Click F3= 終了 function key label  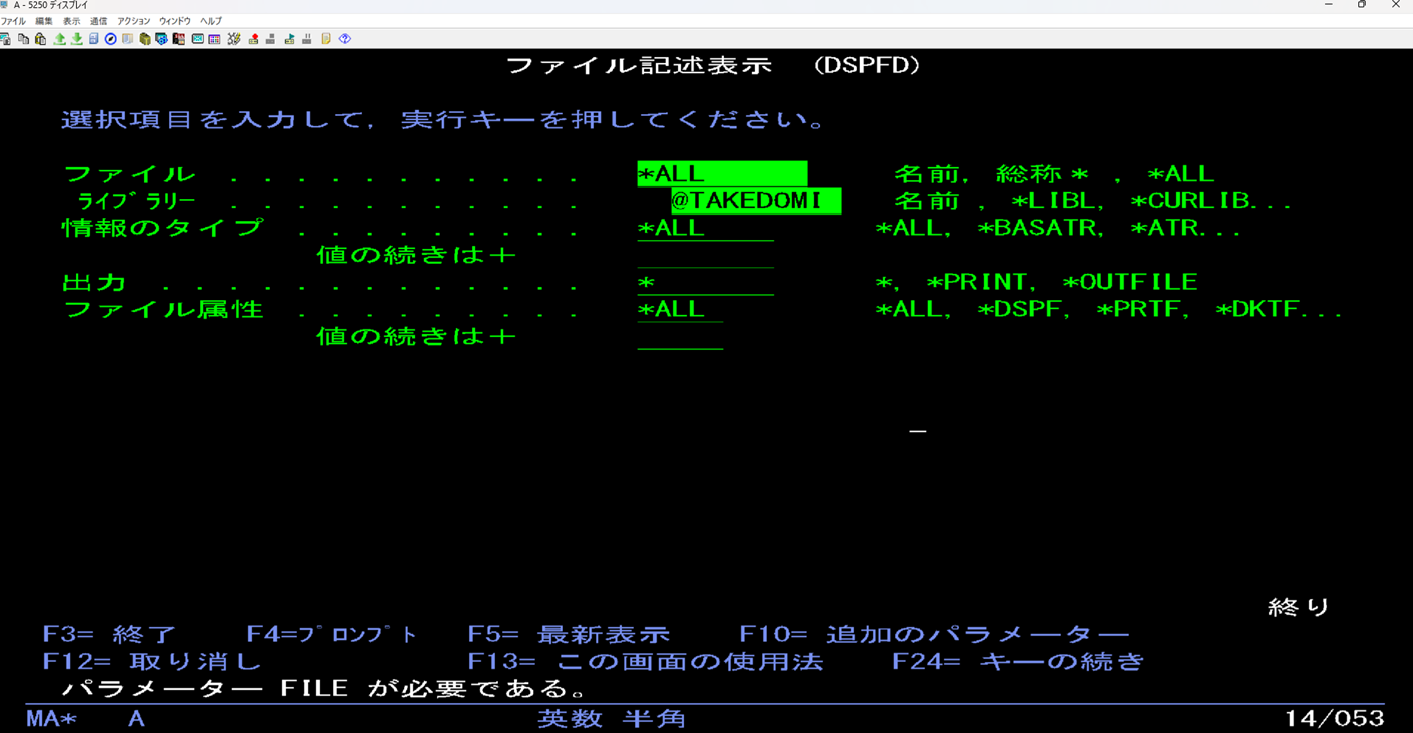click(110, 635)
